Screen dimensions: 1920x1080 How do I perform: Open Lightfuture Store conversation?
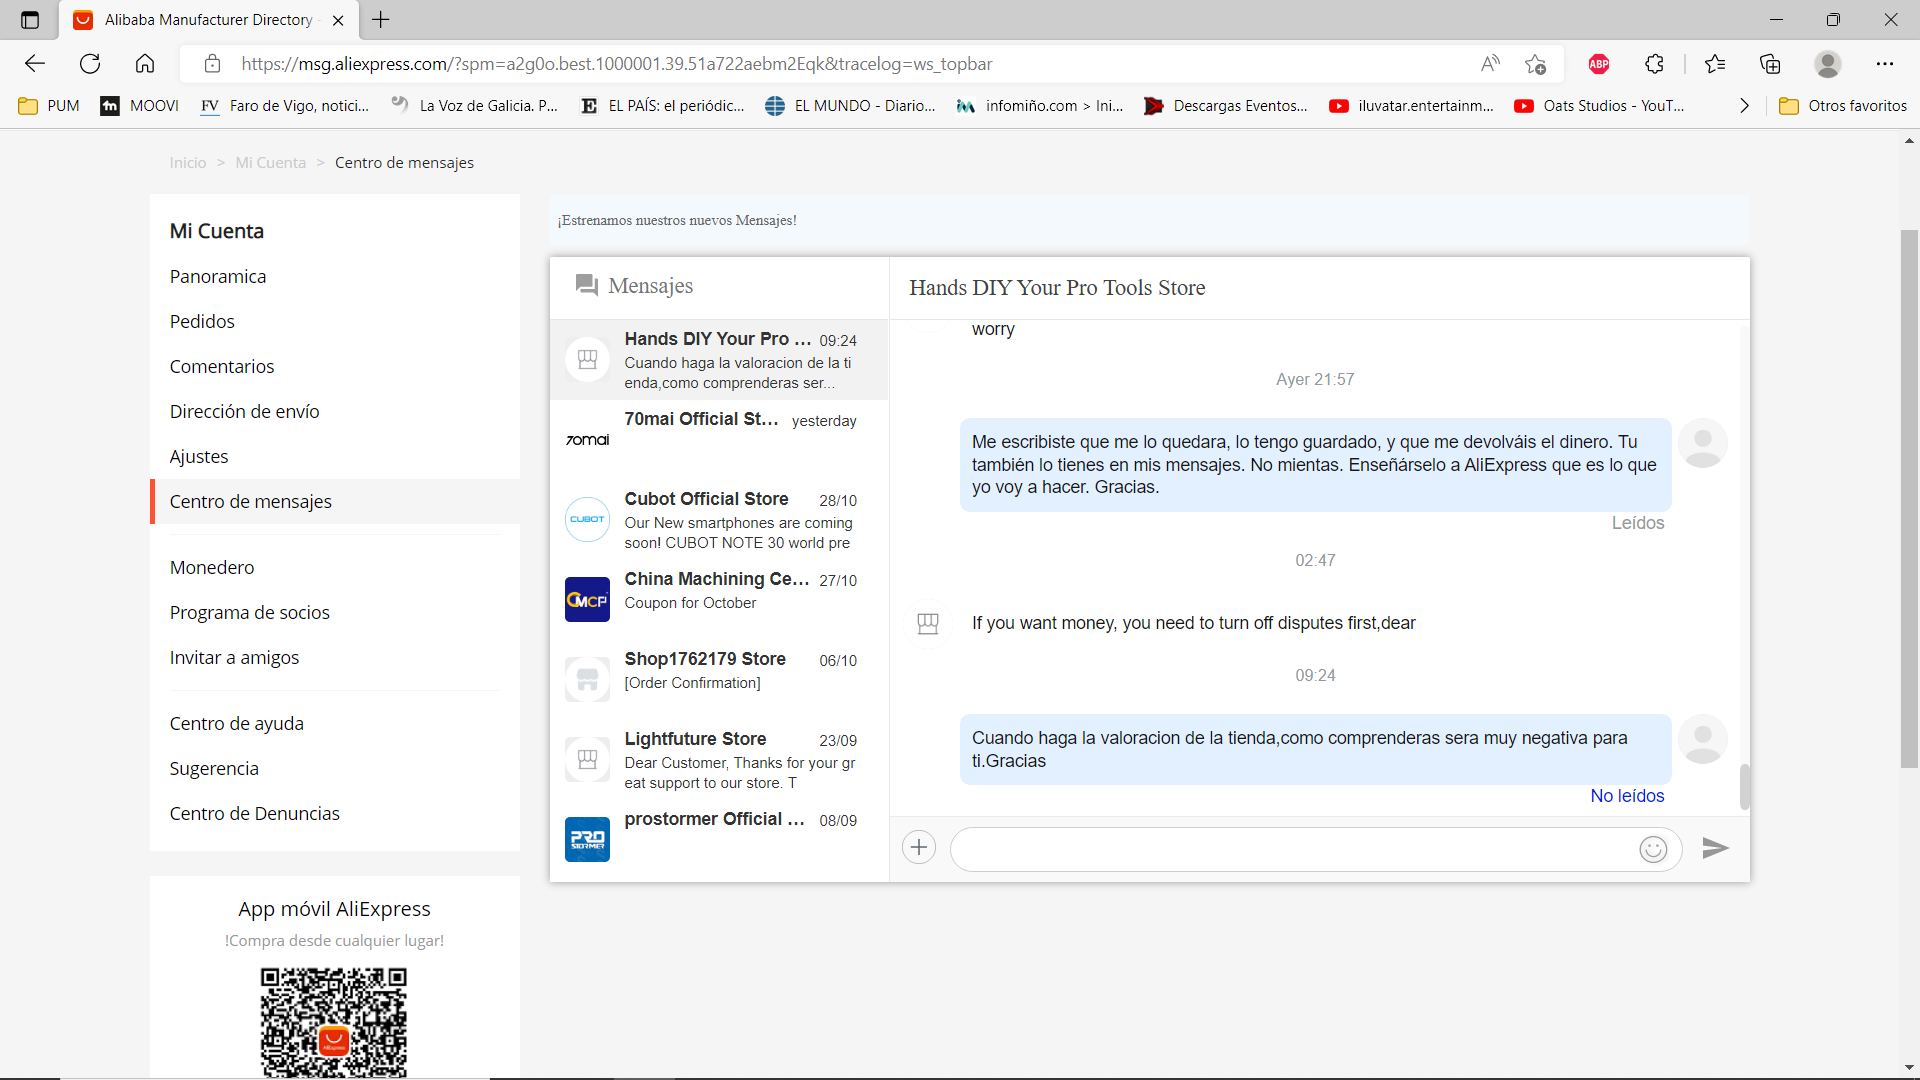(719, 760)
